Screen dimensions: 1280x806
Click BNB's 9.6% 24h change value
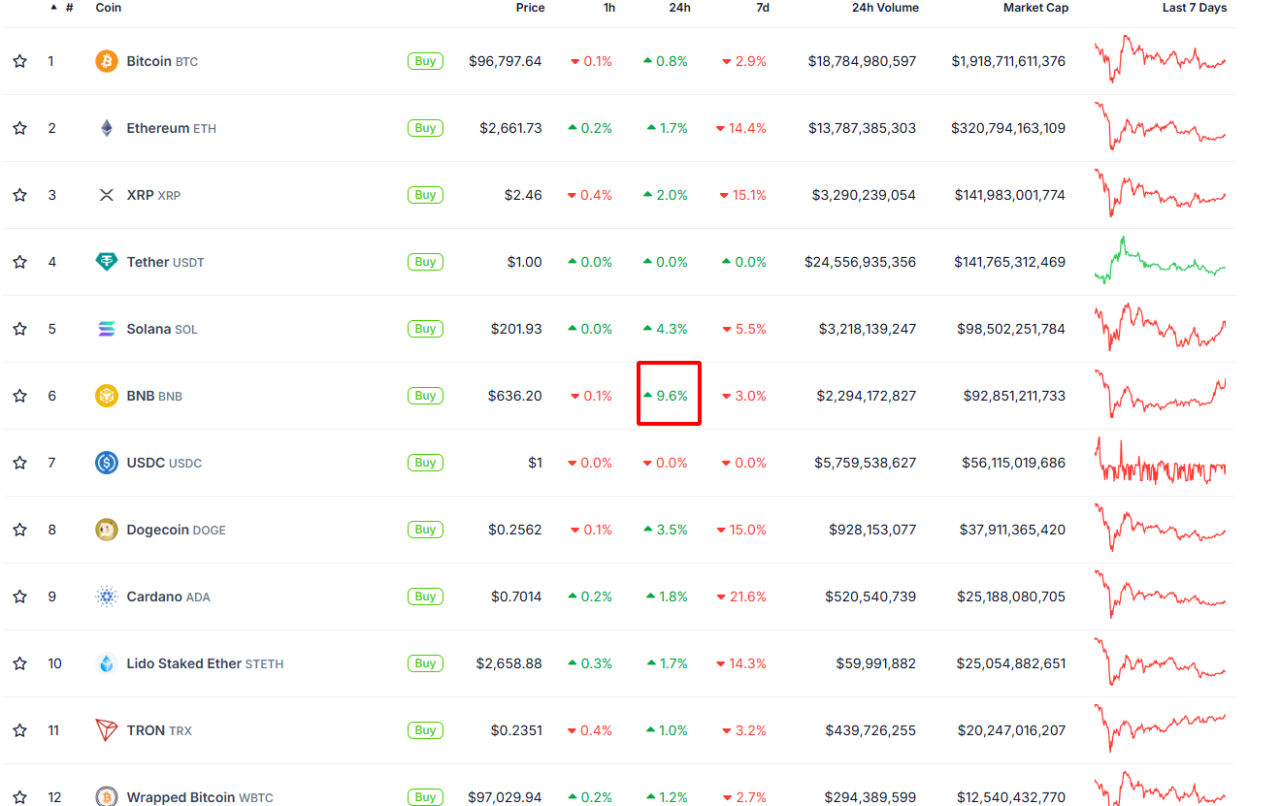point(671,396)
